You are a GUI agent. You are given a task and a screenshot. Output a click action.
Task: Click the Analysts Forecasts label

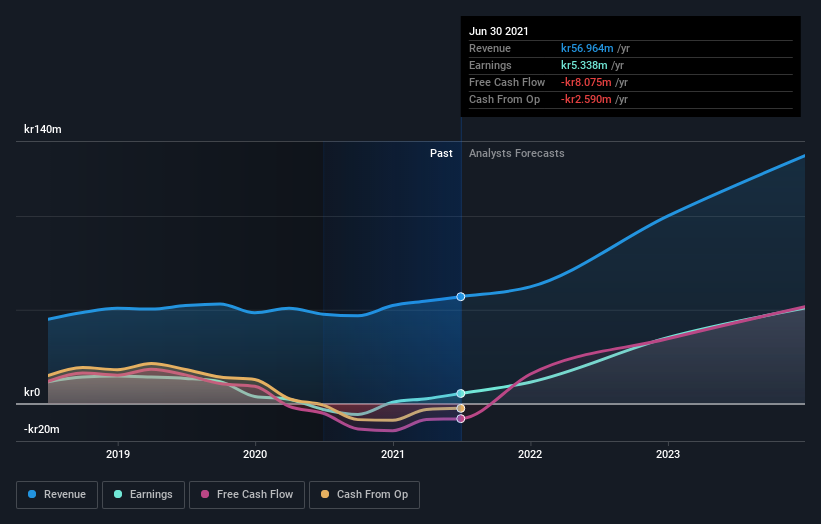click(x=517, y=153)
